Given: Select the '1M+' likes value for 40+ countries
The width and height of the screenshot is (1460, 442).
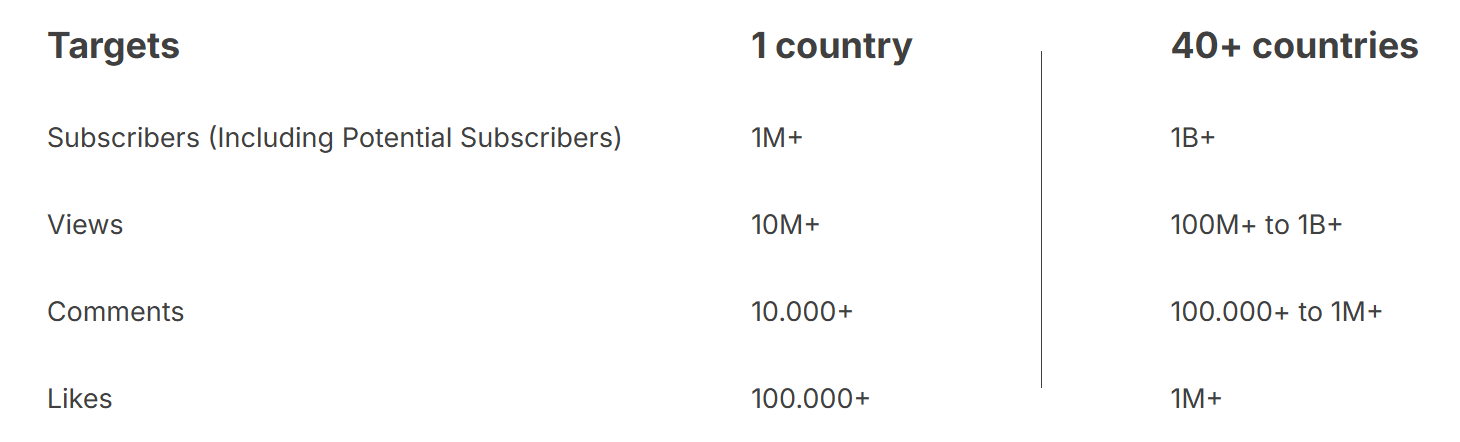Looking at the screenshot, I should pyautogui.click(x=1196, y=399).
